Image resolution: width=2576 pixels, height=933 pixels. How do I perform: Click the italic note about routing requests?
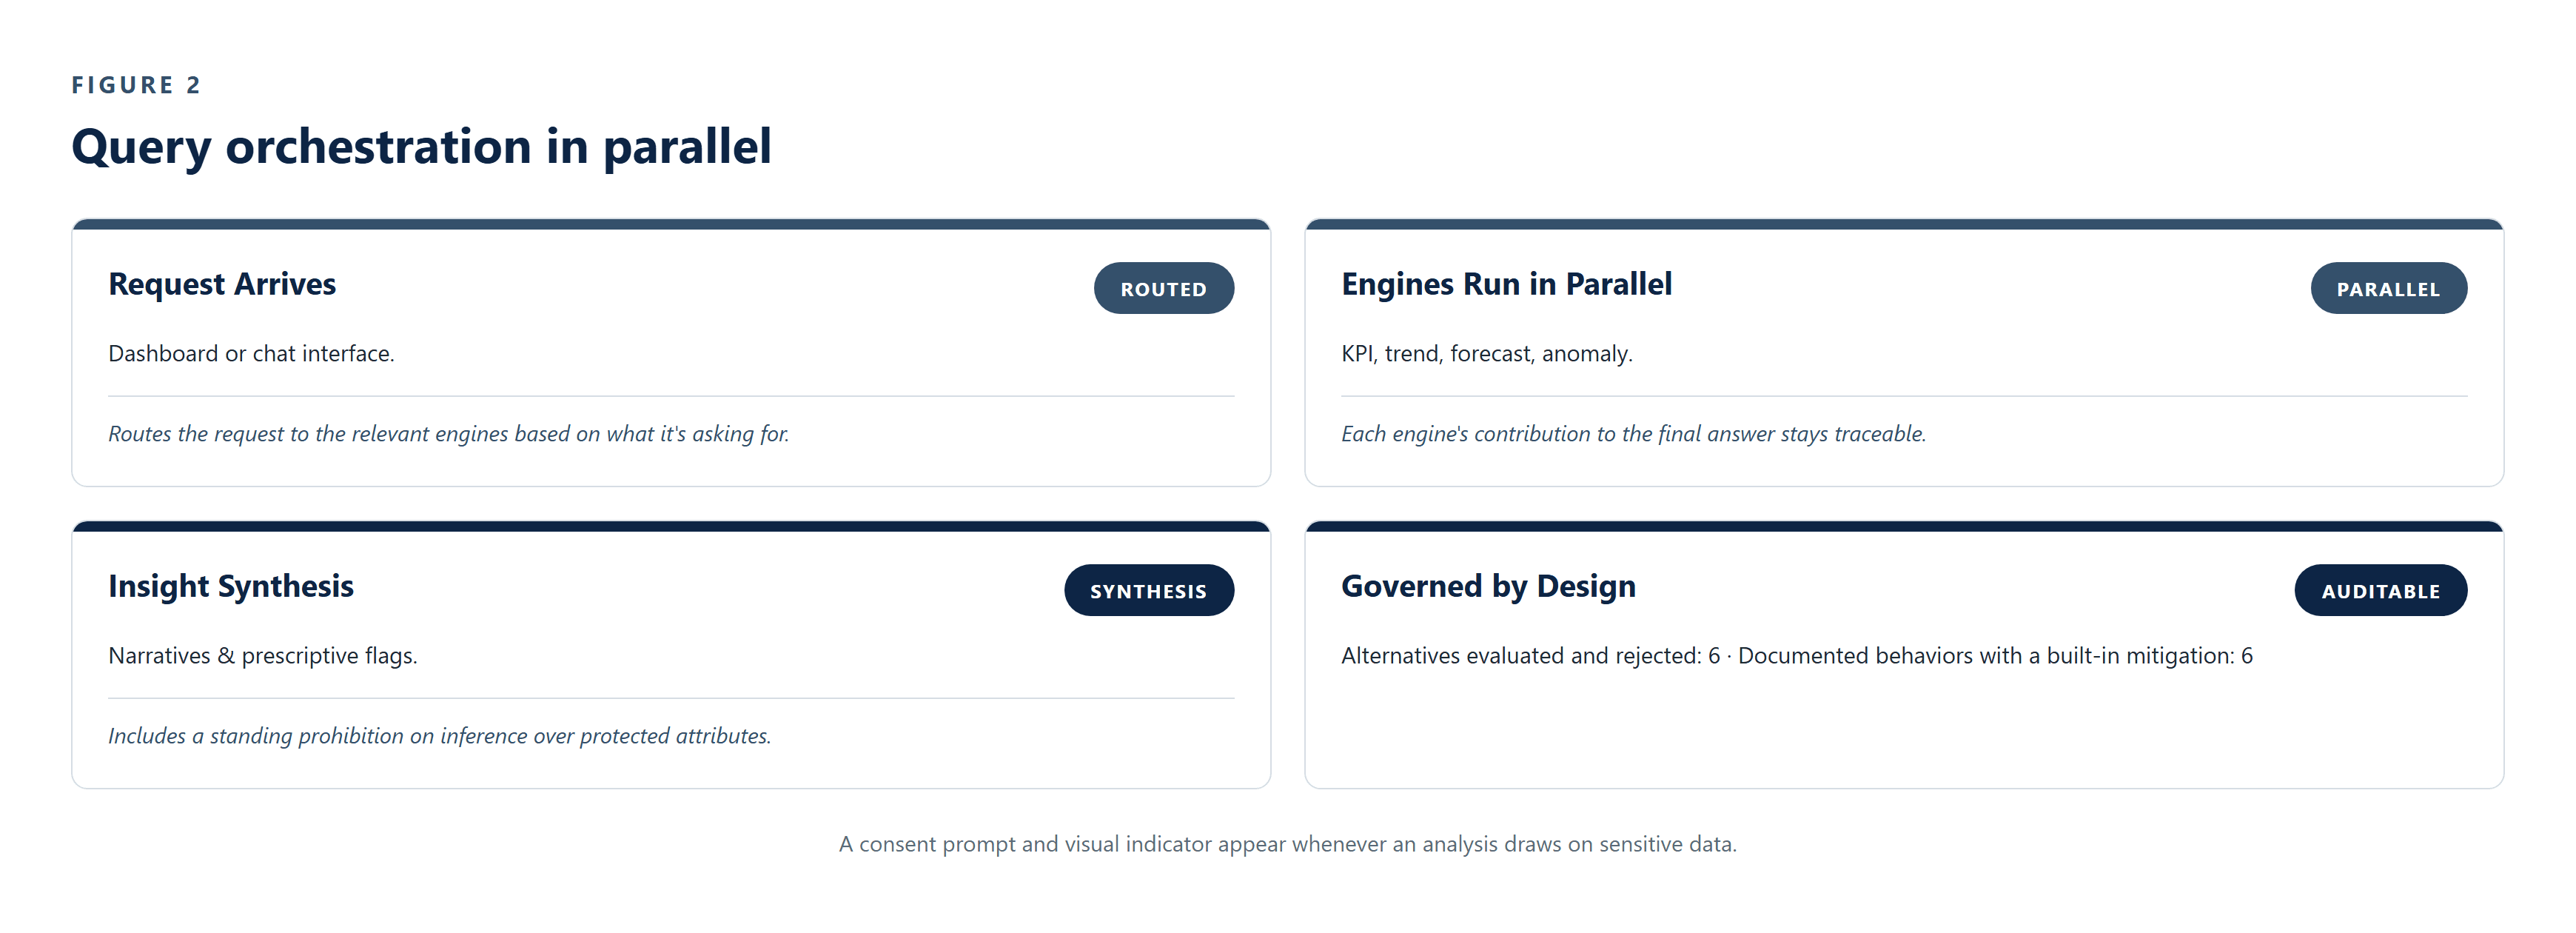tap(448, 434)
